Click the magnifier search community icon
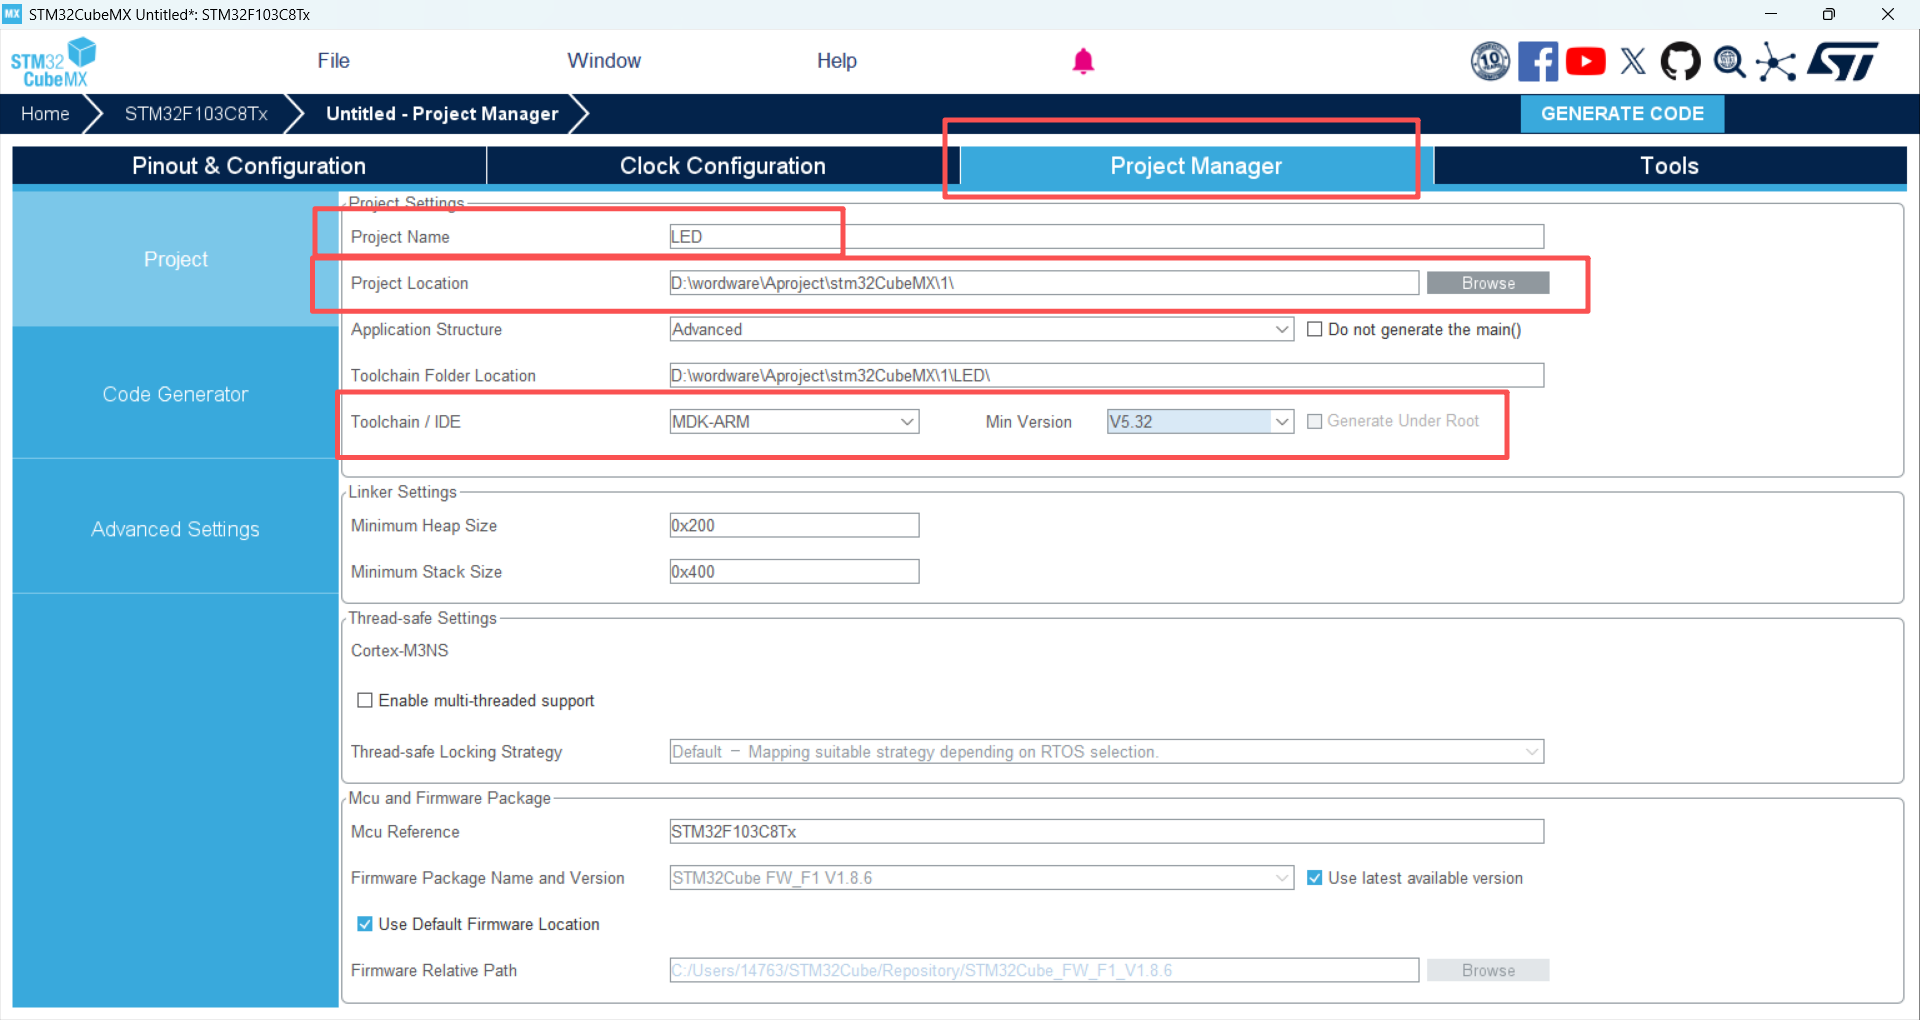The image size is (1920, 1020). point(1729,62)
